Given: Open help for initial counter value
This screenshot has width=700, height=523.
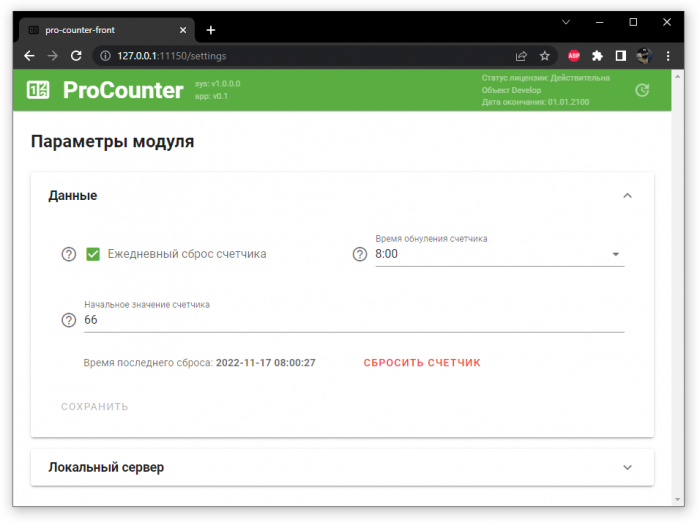Looking at the screenshot, I should (69, 320).
